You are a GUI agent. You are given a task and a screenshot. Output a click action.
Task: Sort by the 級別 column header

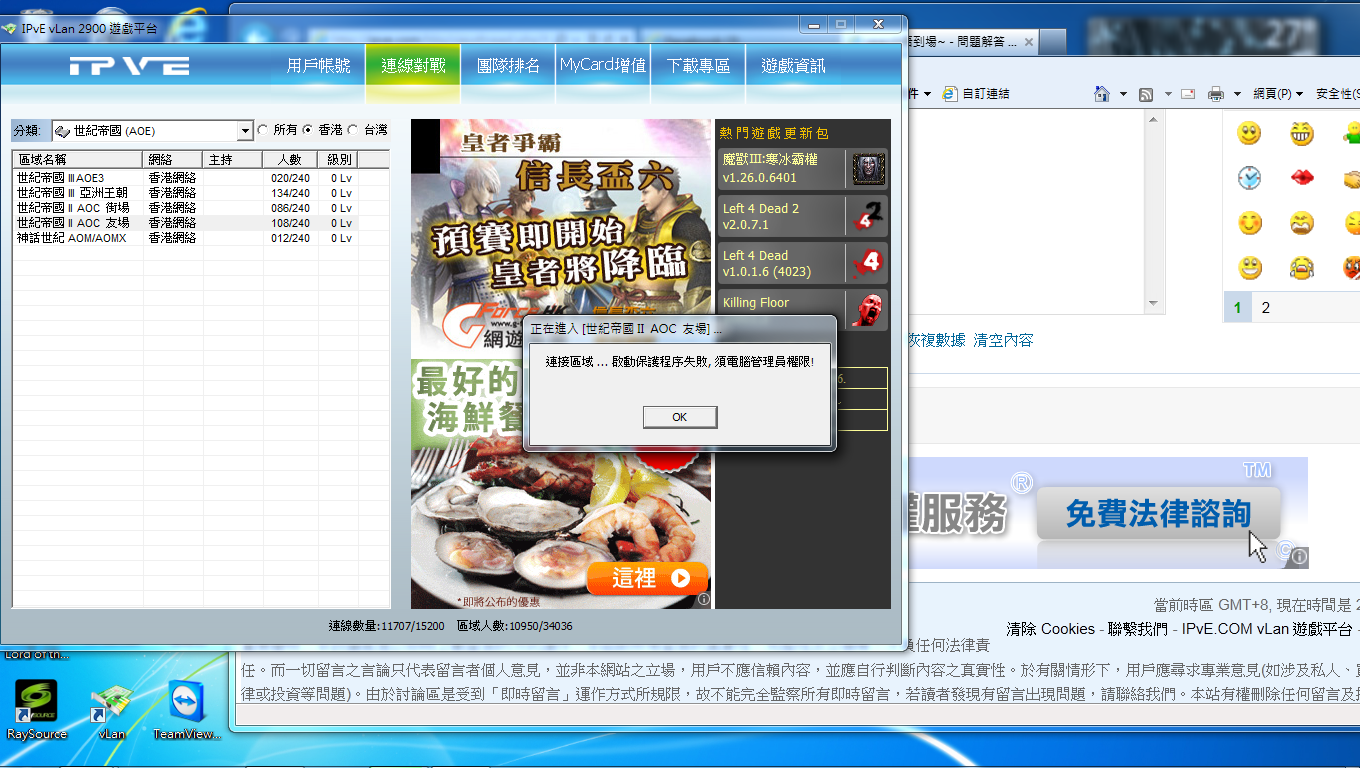click(338, 159)
